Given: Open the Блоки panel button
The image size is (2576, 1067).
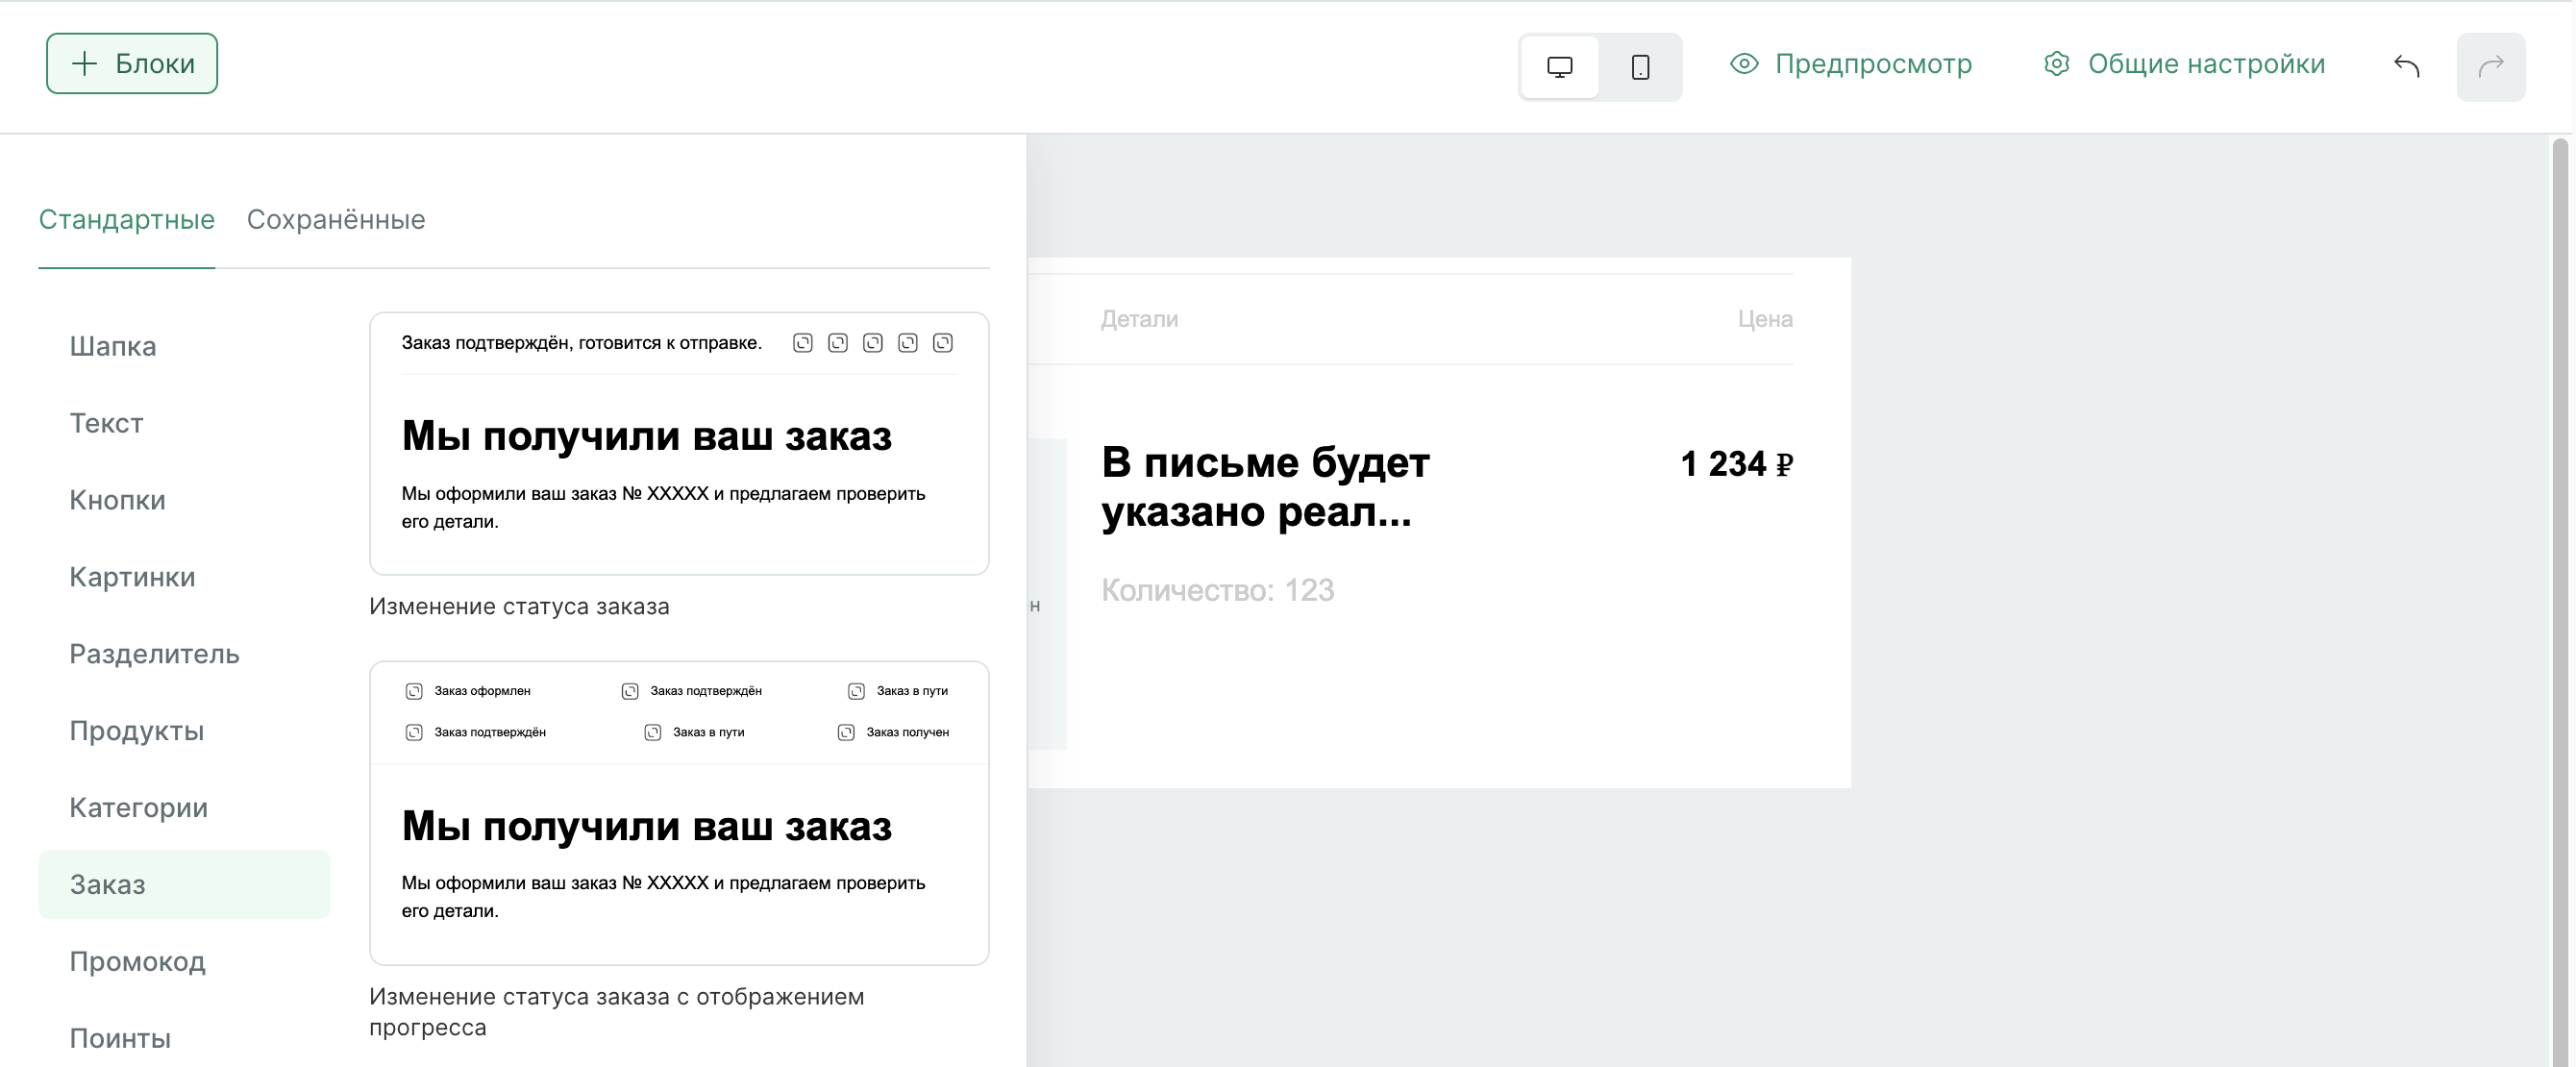Looking at the screenshot, I should pyautogui.click(x=131, y=64).
